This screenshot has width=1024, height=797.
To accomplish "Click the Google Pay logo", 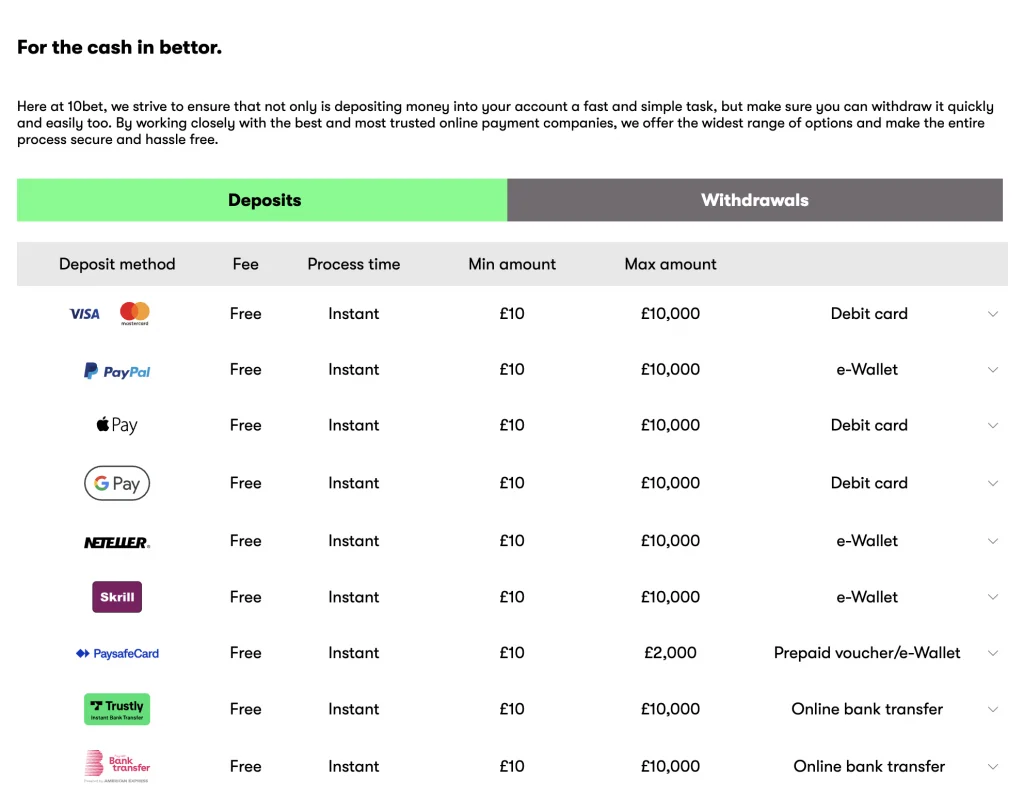I will click(116, 483).
